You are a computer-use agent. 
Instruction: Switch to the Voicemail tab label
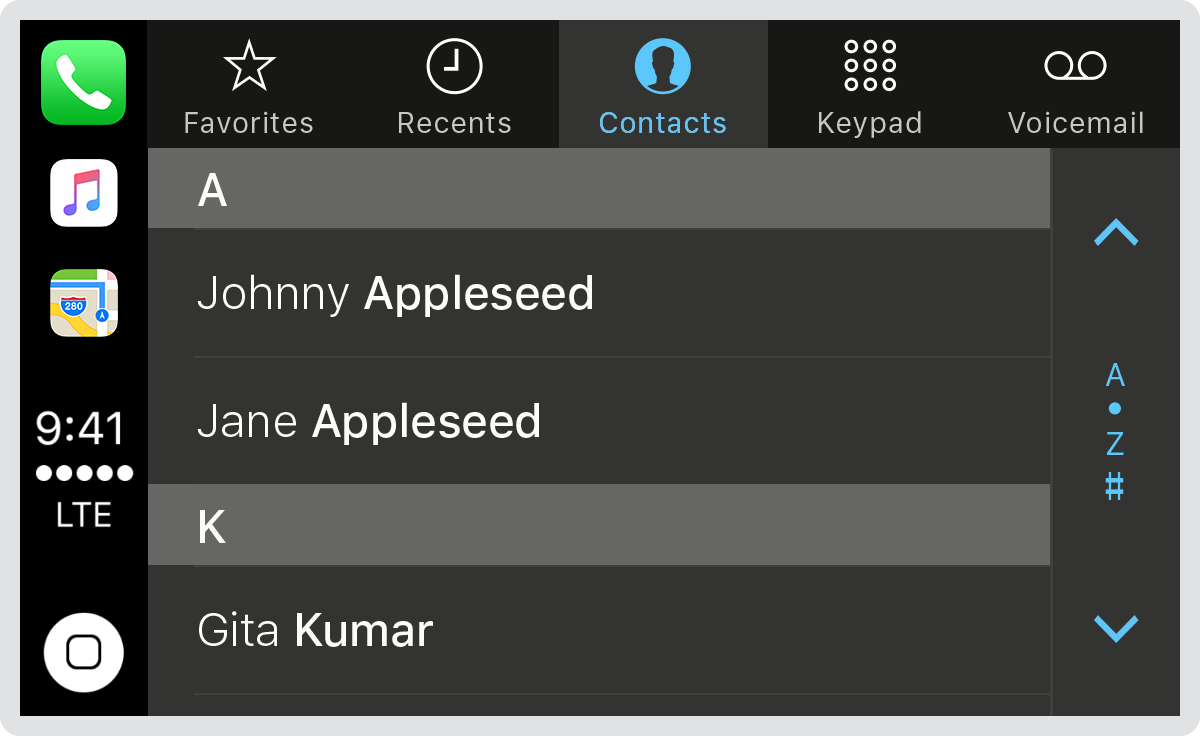pyautogui.click(x=1075, y=123)
